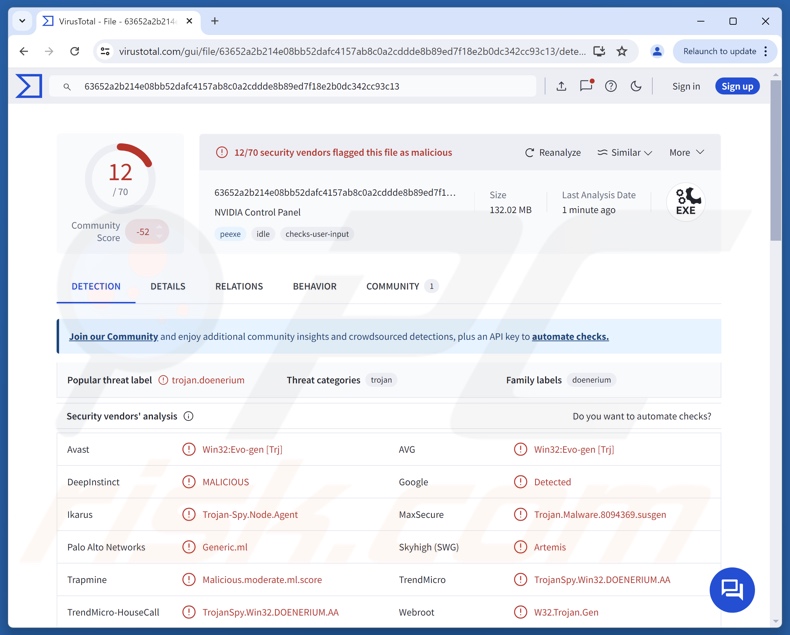790x635 pixels.
Task: Expand the Similar dropdown
Action: pyautogui.click(x=625, y=152)
